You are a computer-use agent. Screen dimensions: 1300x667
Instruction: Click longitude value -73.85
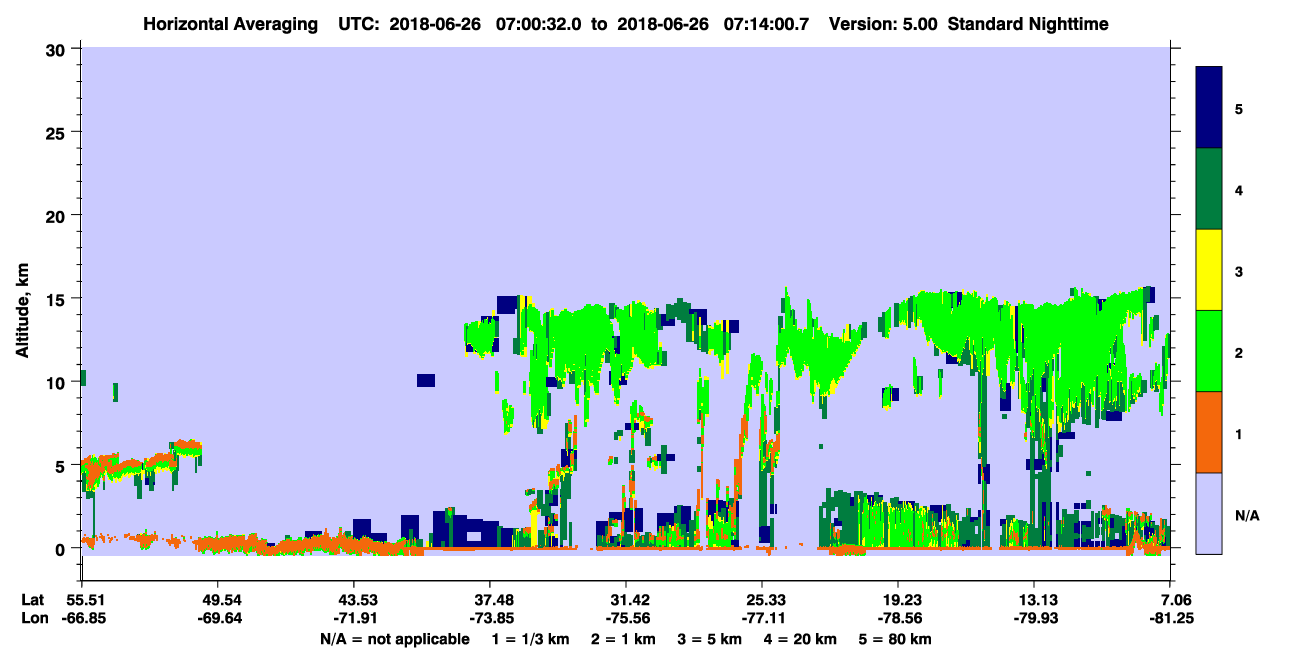point(490,618)
